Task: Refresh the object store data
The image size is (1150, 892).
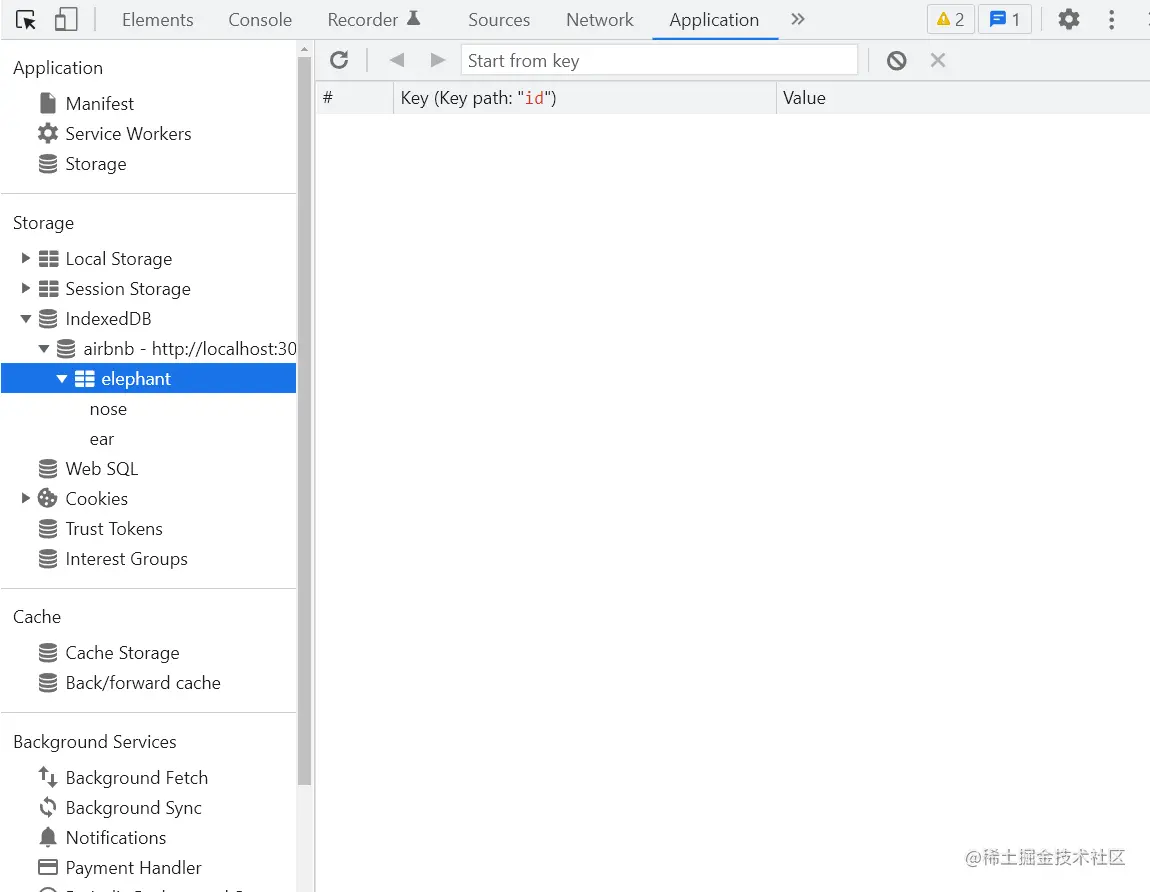Action: [x=339, y=60]
